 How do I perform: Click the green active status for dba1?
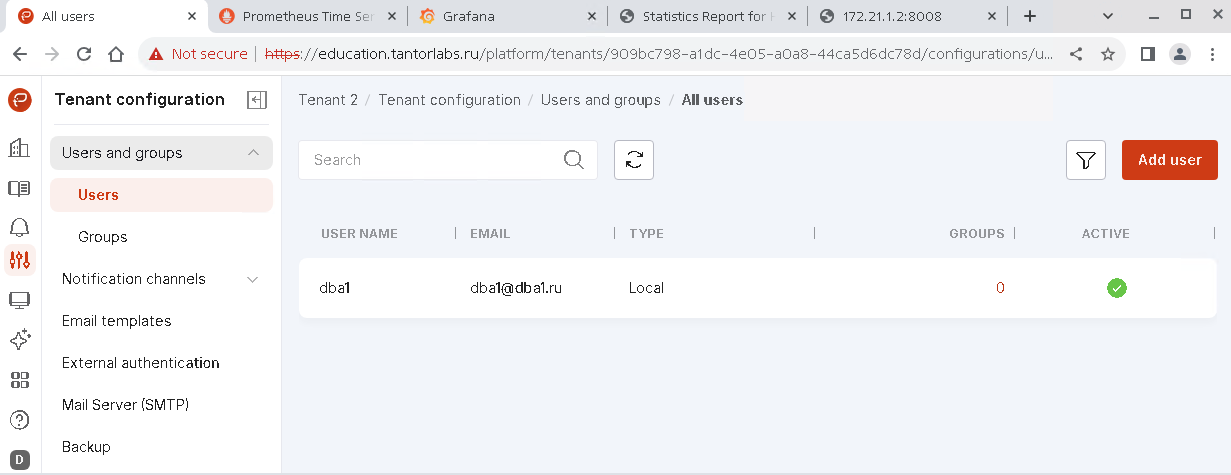[x=1116, y=288]
